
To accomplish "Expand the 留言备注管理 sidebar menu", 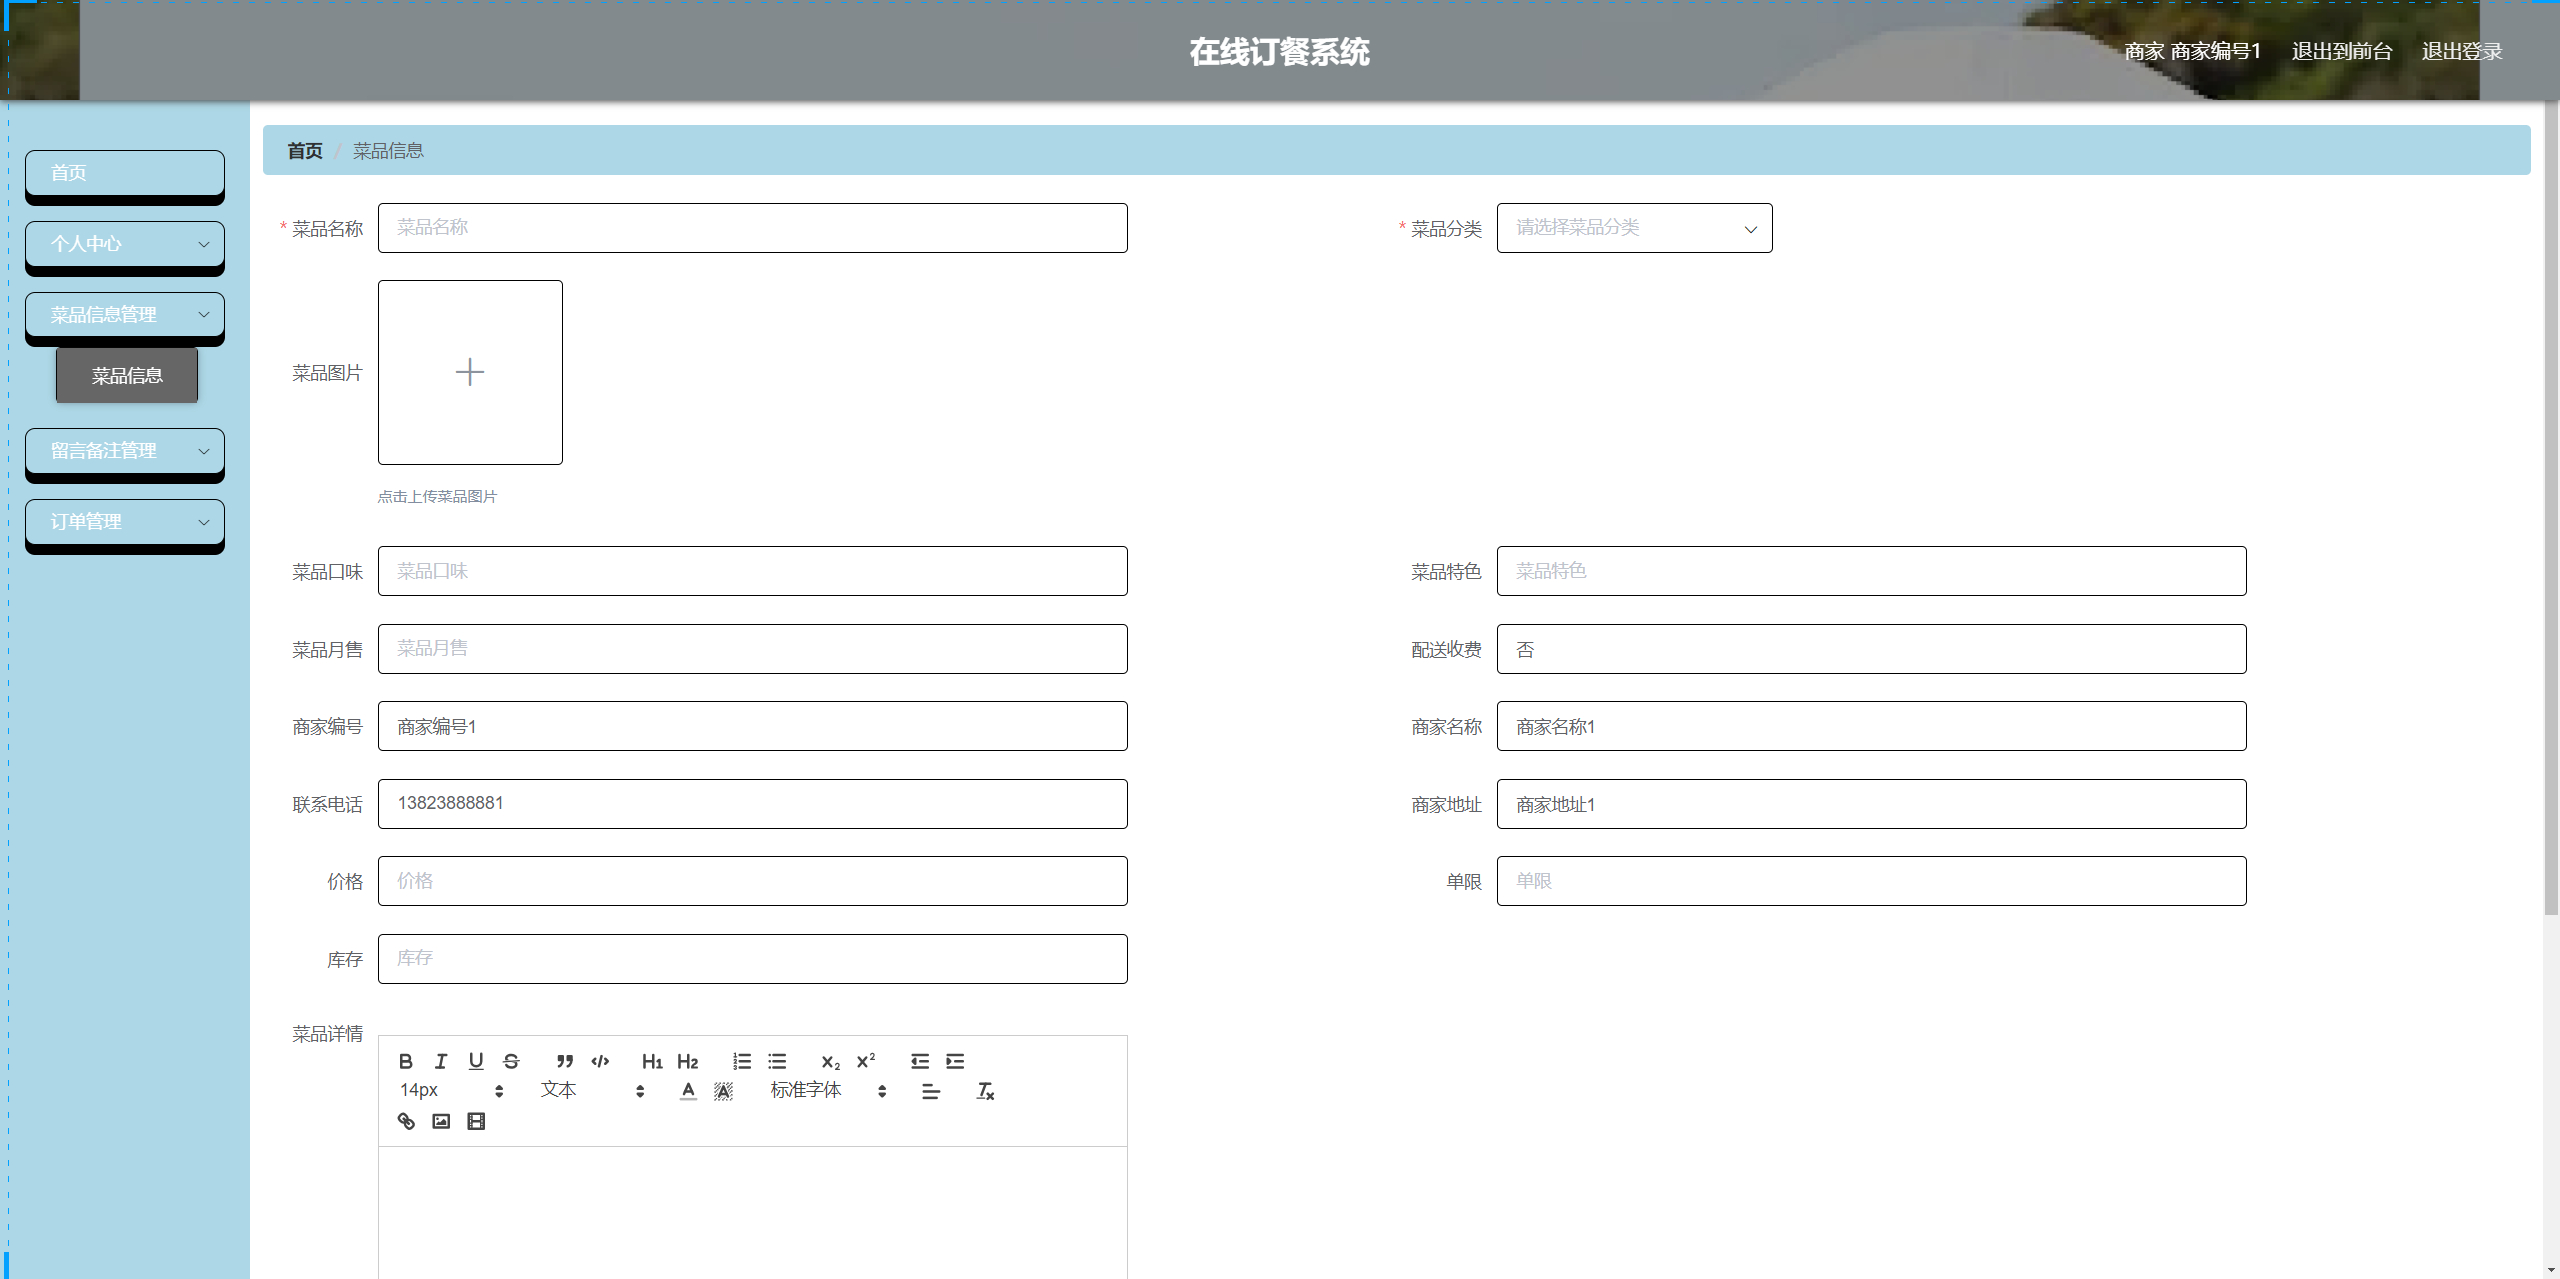I will (125, 451).
